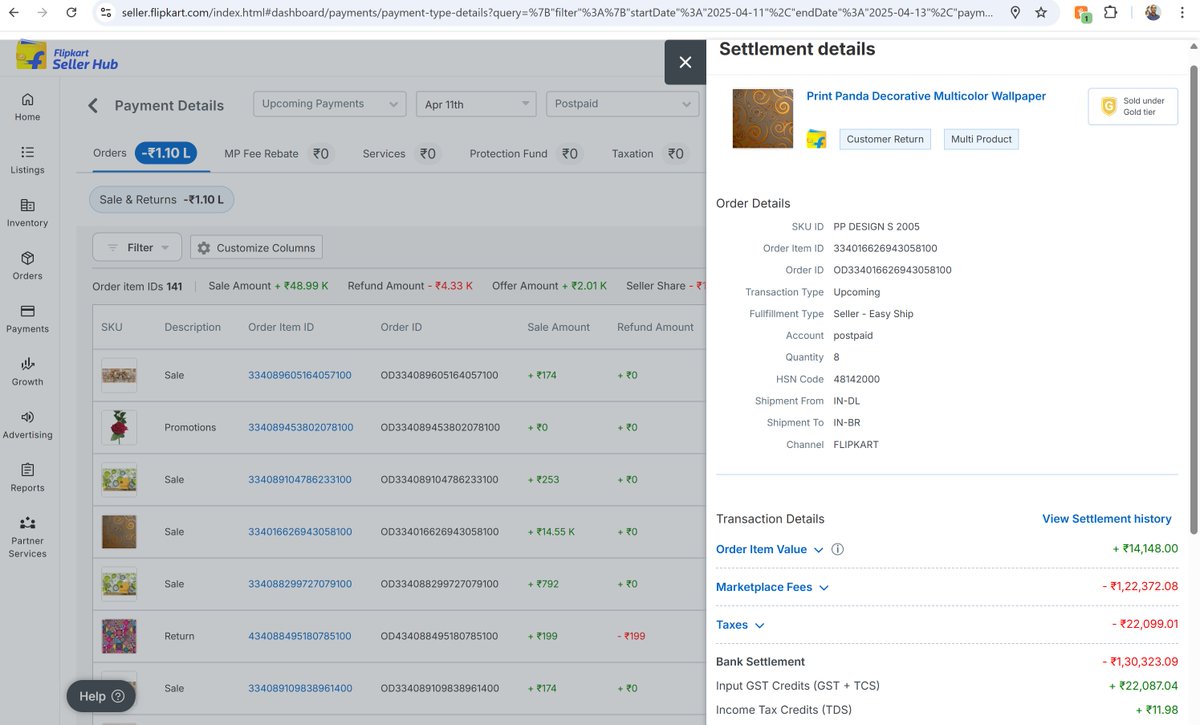
Task: Click the Order ID column header
Action: (401, 327)
